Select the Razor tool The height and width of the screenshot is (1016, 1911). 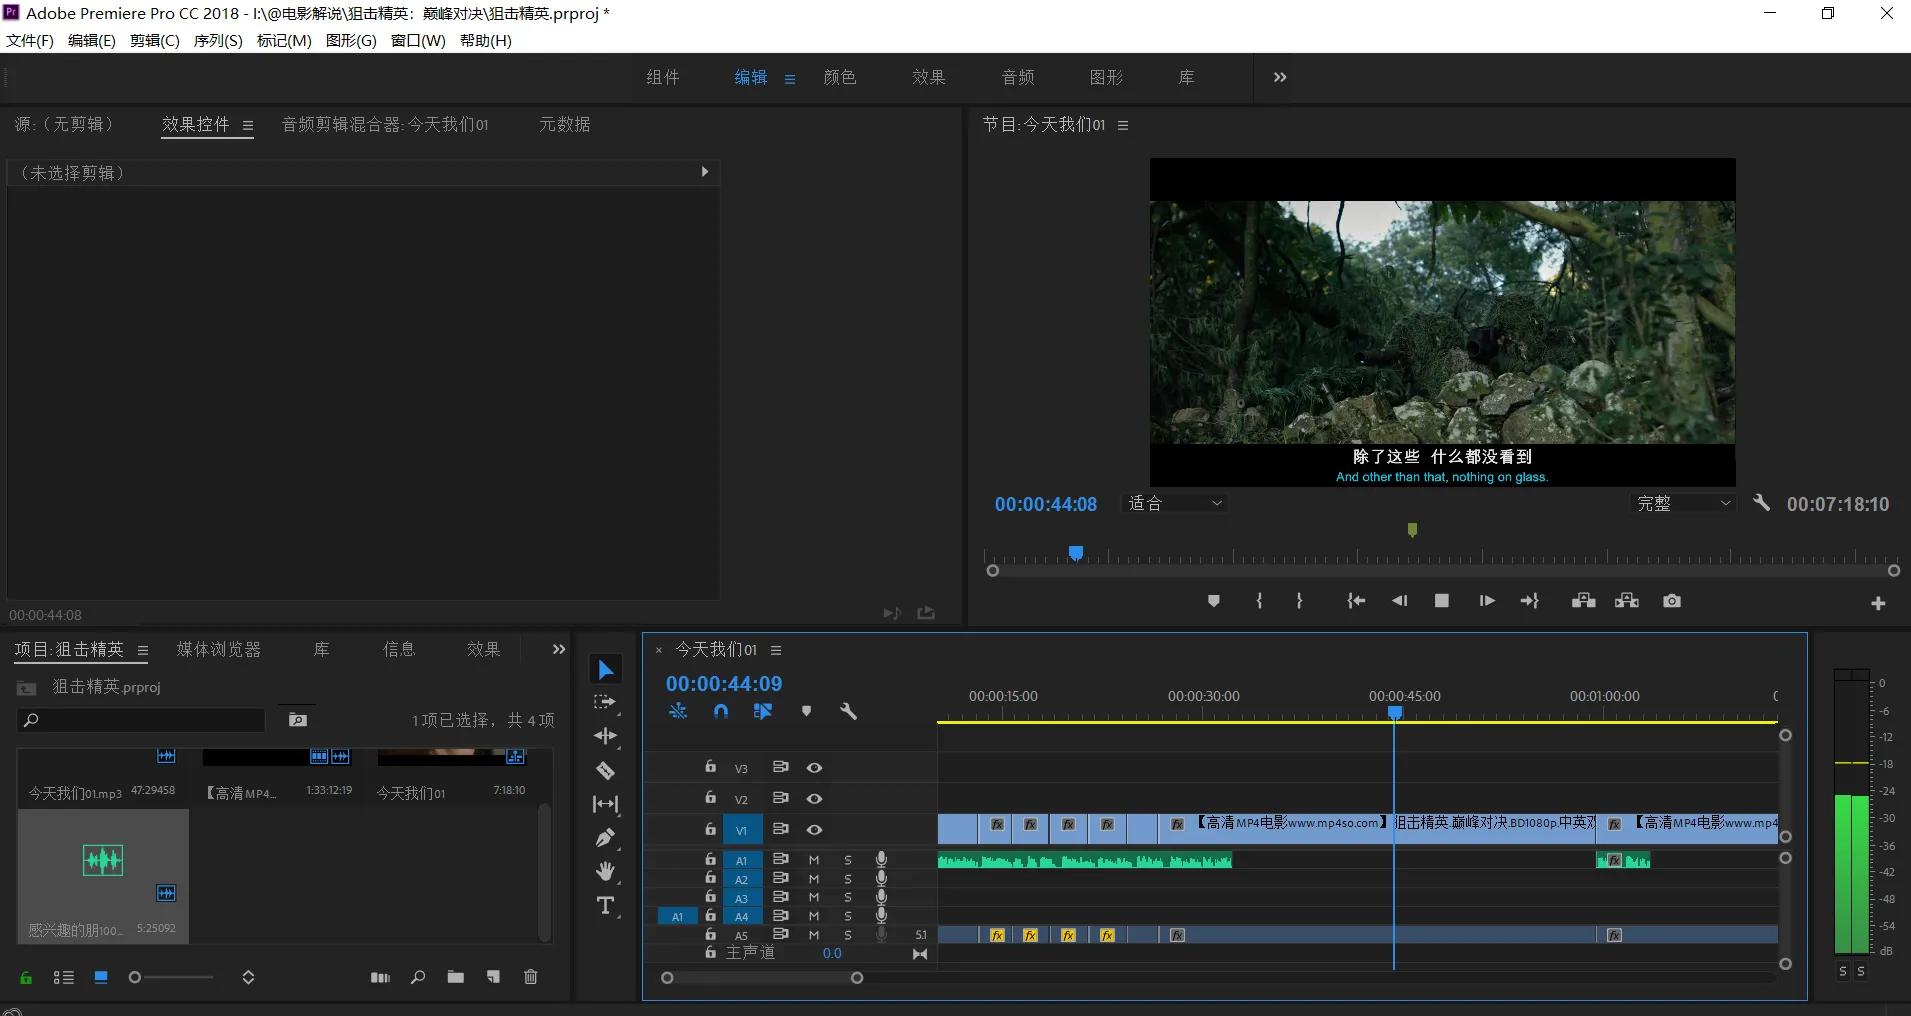pyautogui.click(x=605, y=770)
